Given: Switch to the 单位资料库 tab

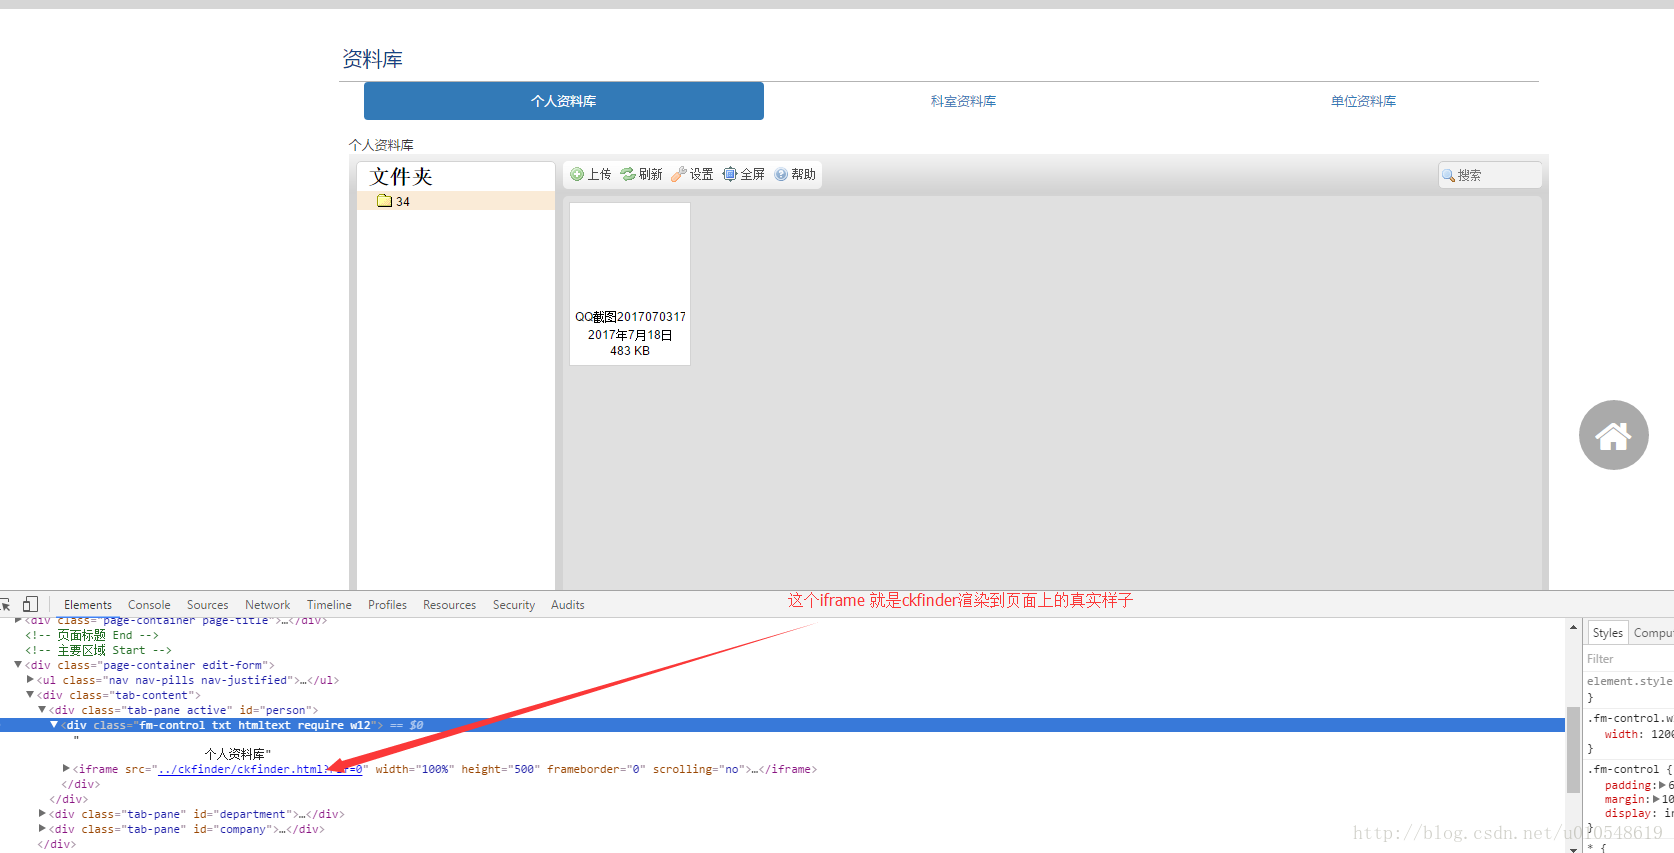Looking at the screenshot, I should [1363, 101].
